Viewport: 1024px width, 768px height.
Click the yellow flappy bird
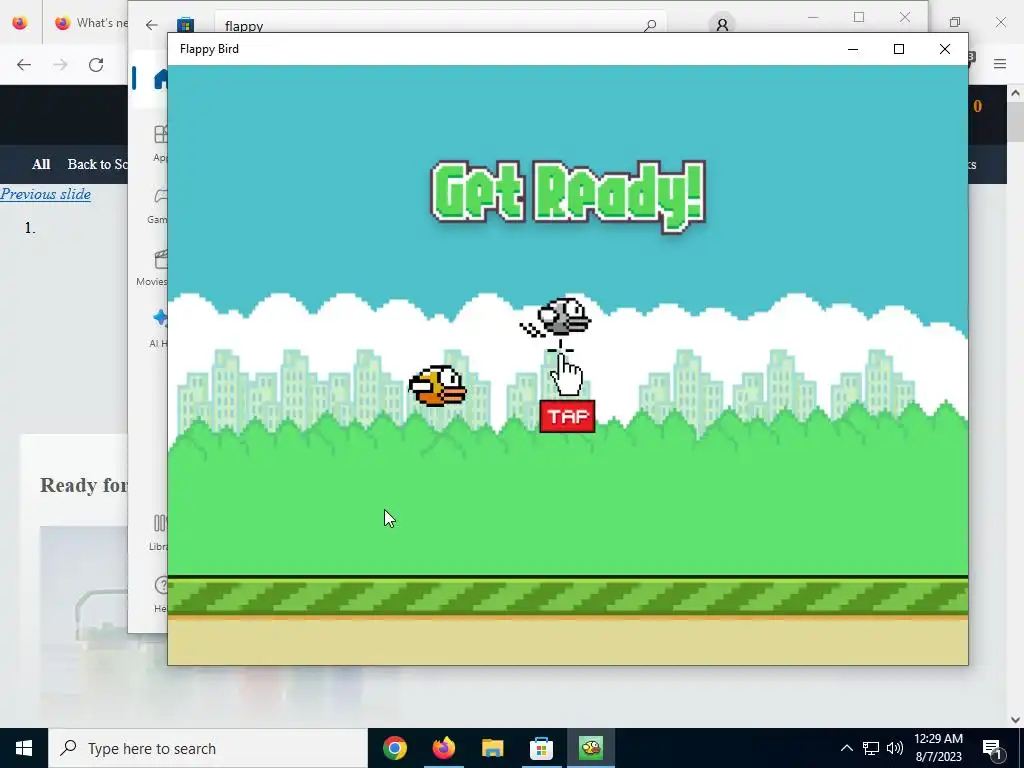click(438, 386)
